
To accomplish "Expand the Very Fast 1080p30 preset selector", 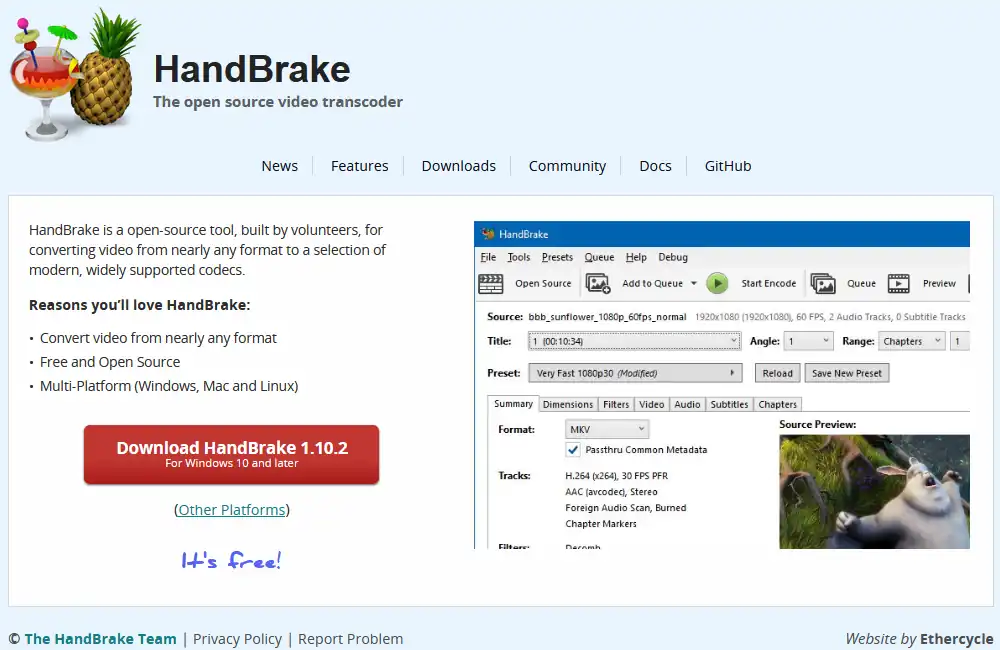I will [635, 373].
